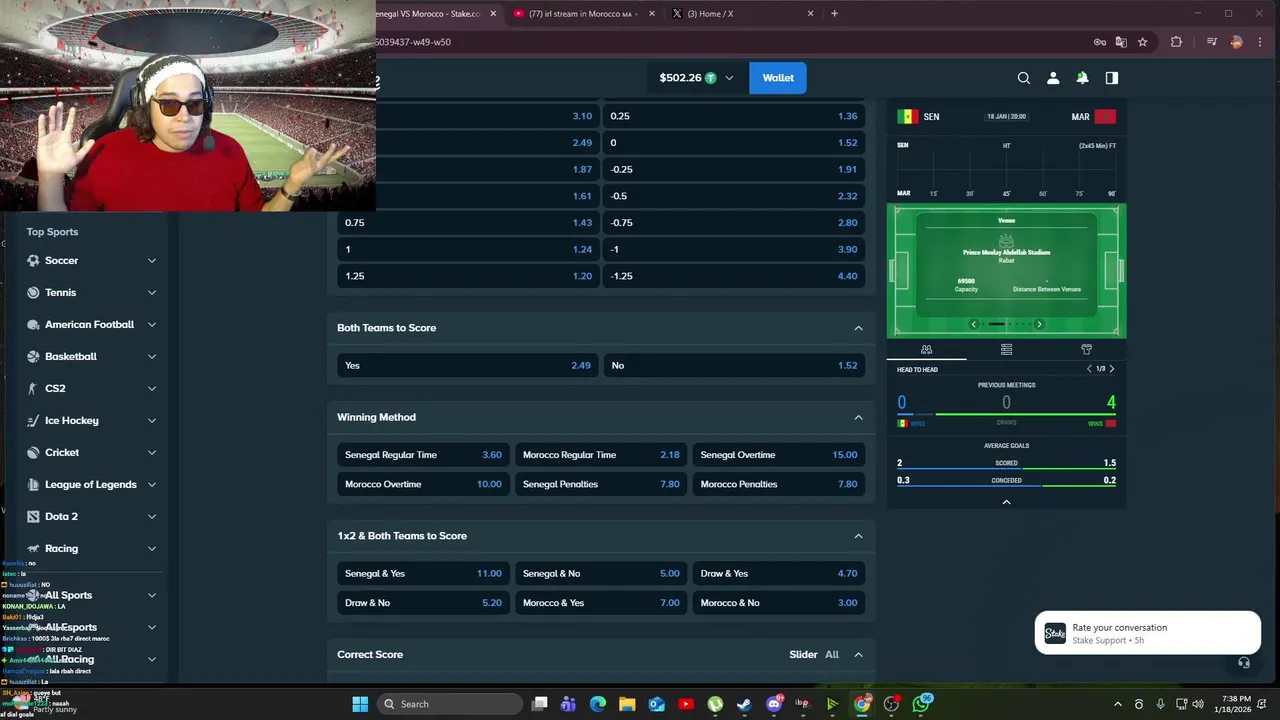Screen dimensions: 1280x720
Task: Click the Cricket icon in sidebar
Action: click(33, 452)
